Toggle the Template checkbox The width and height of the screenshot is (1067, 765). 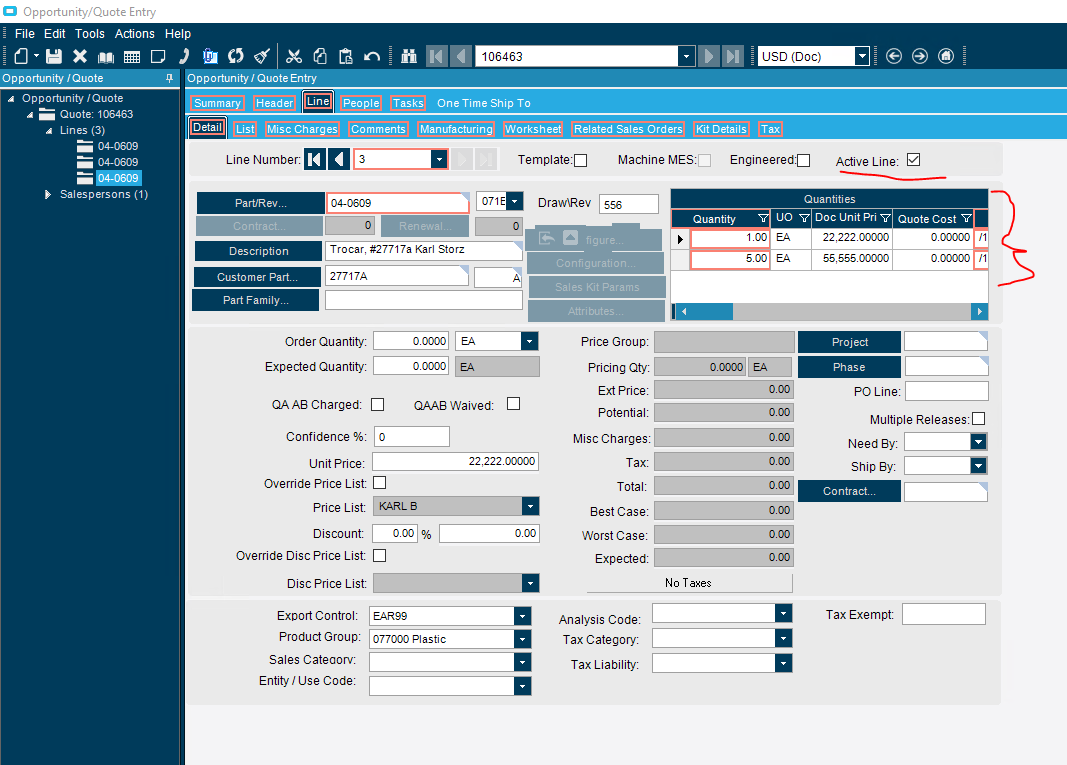click(x=580, y=161)
